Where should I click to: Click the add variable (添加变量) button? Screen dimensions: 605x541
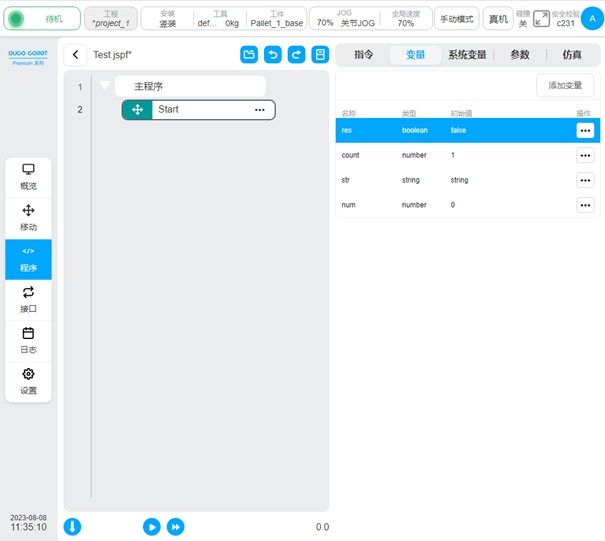(565, 85)
